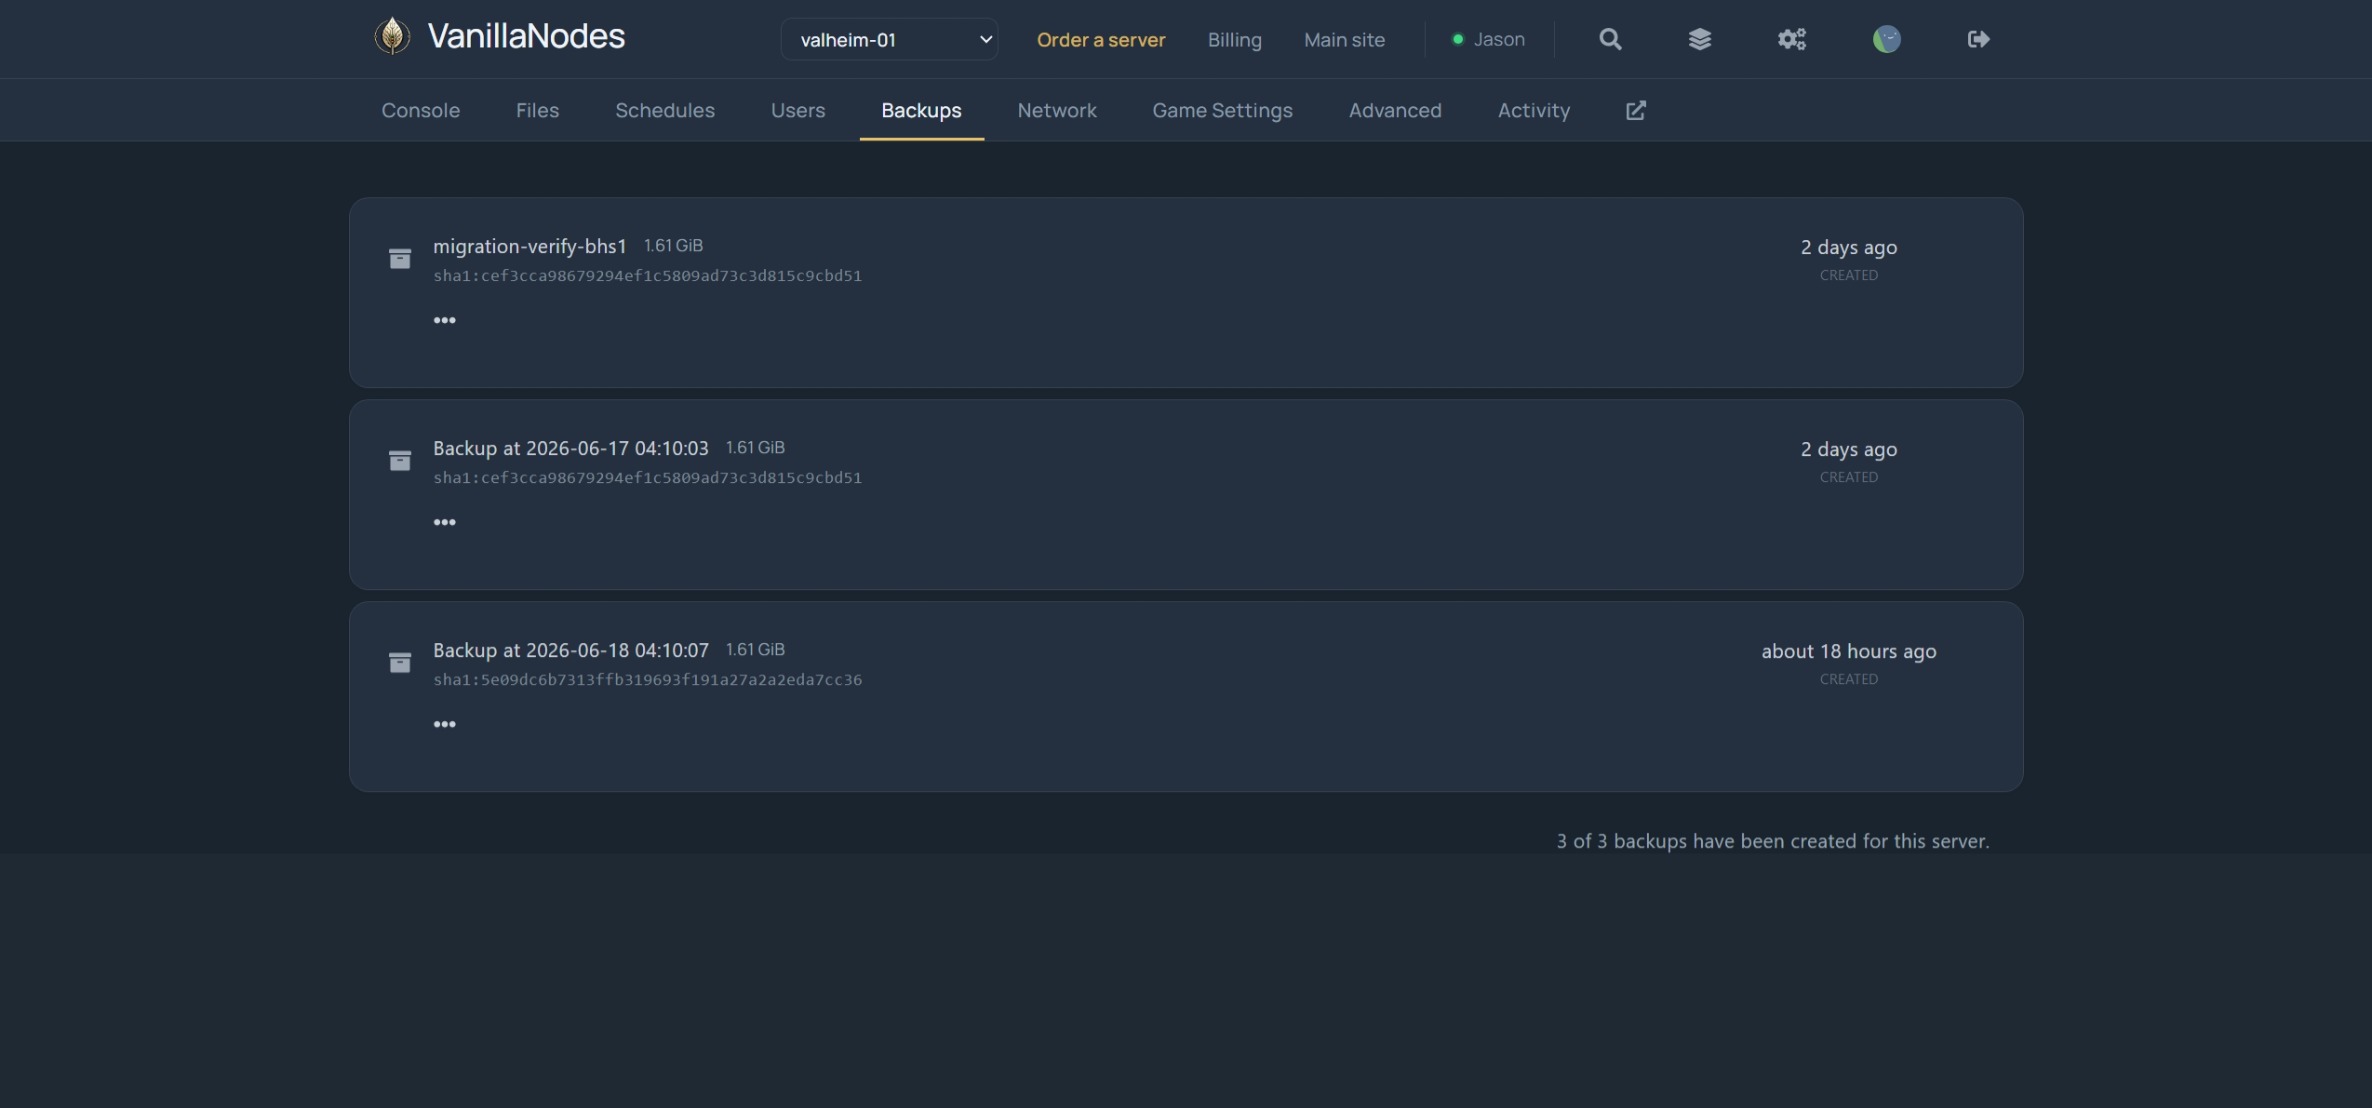
Task: Open the stacked layers servers icon
Action: coord(1700,39)
